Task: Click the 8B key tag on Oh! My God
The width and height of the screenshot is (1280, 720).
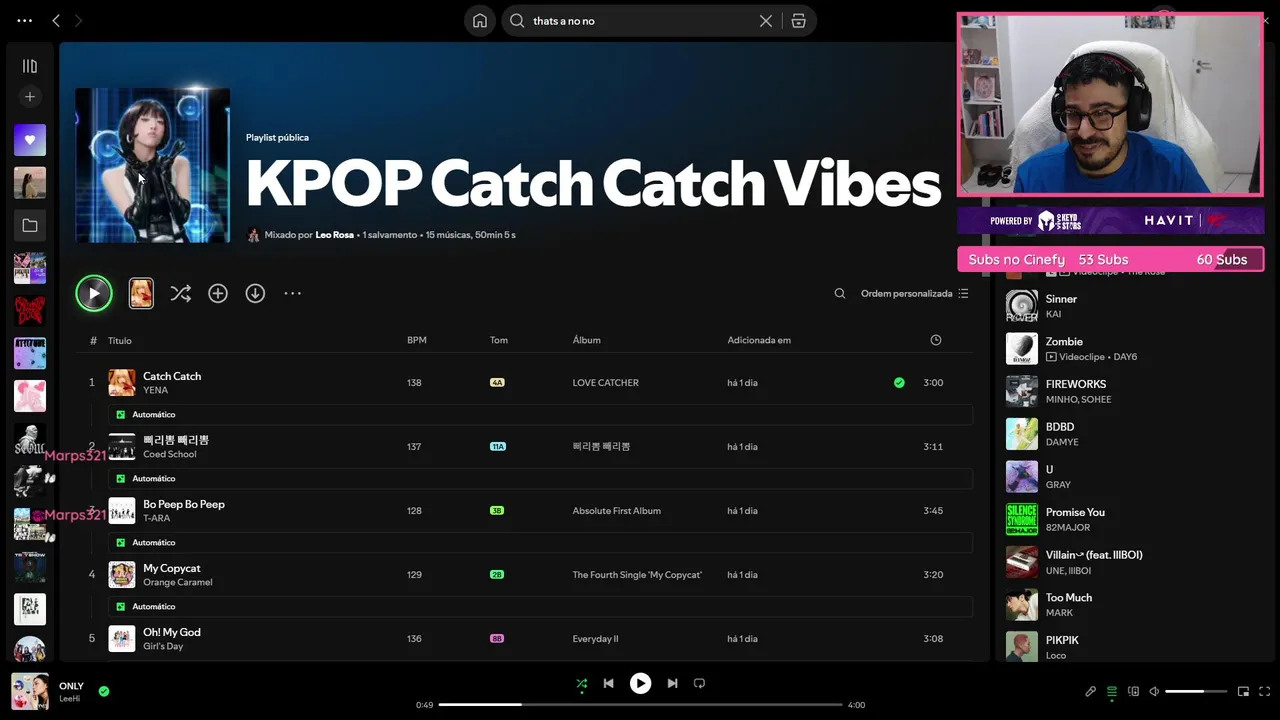Action: tap(497, 639)
